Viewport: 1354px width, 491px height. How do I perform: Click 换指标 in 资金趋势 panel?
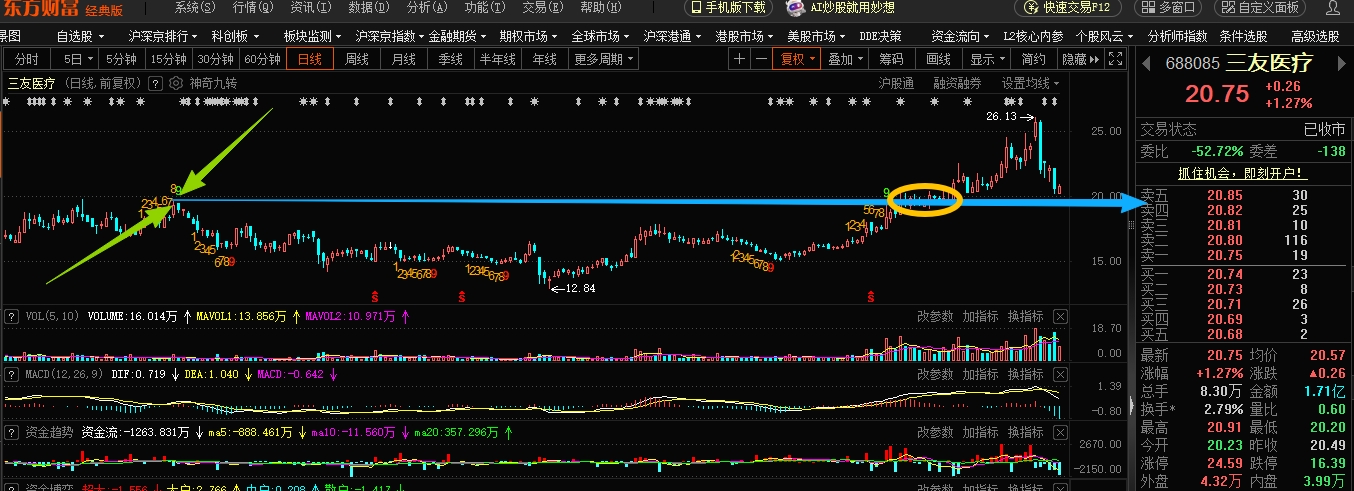(x=1026, y=432)
